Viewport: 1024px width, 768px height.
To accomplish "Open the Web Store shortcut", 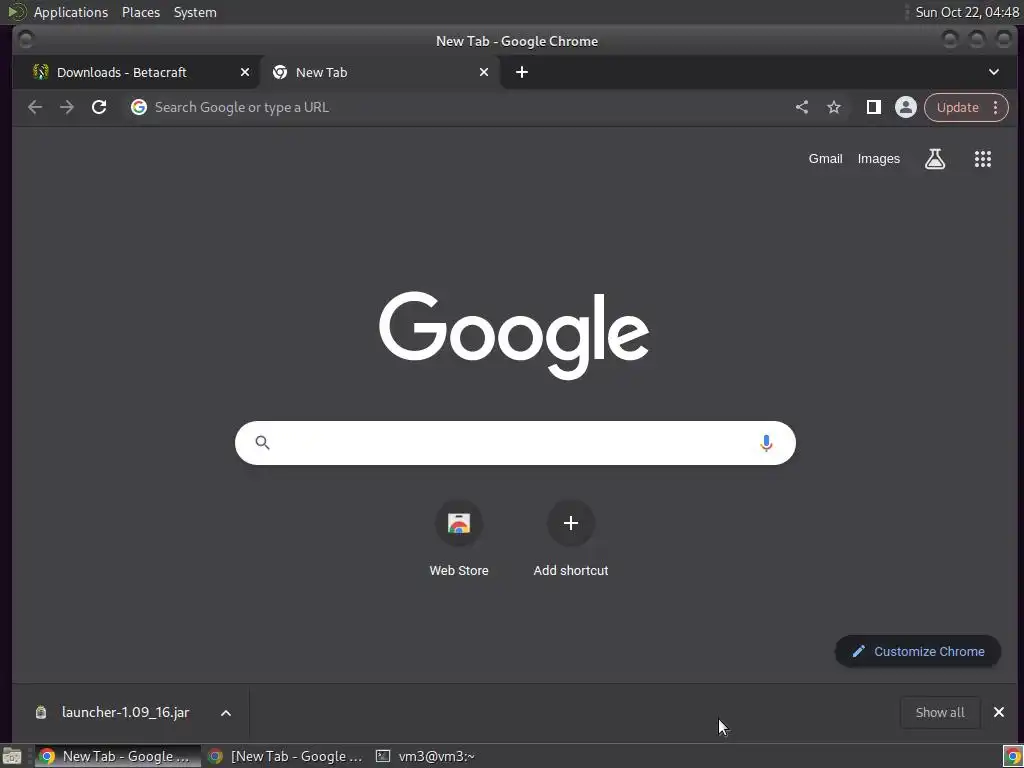I will pos(458,539).
